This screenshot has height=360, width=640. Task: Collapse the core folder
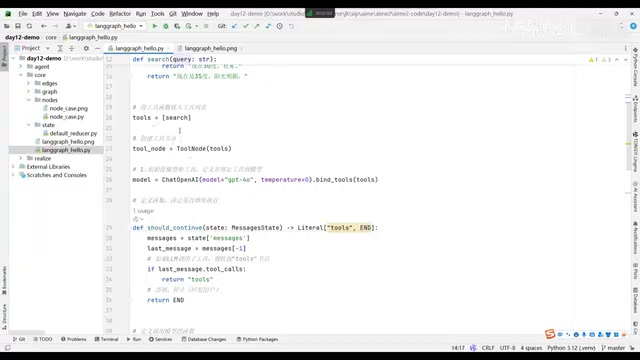click(x=21, y=75)
